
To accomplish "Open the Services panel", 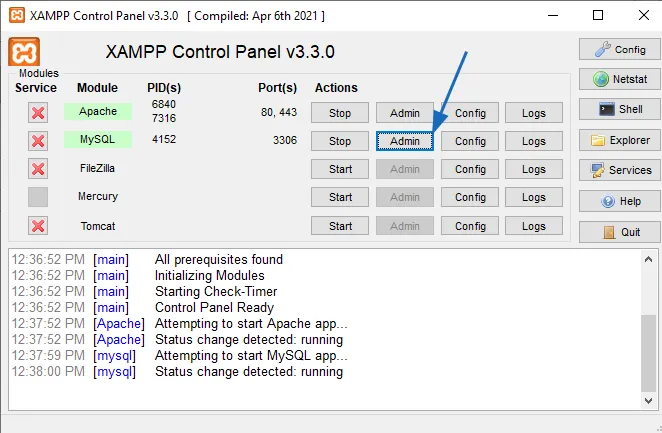I will tap(619, 170).
